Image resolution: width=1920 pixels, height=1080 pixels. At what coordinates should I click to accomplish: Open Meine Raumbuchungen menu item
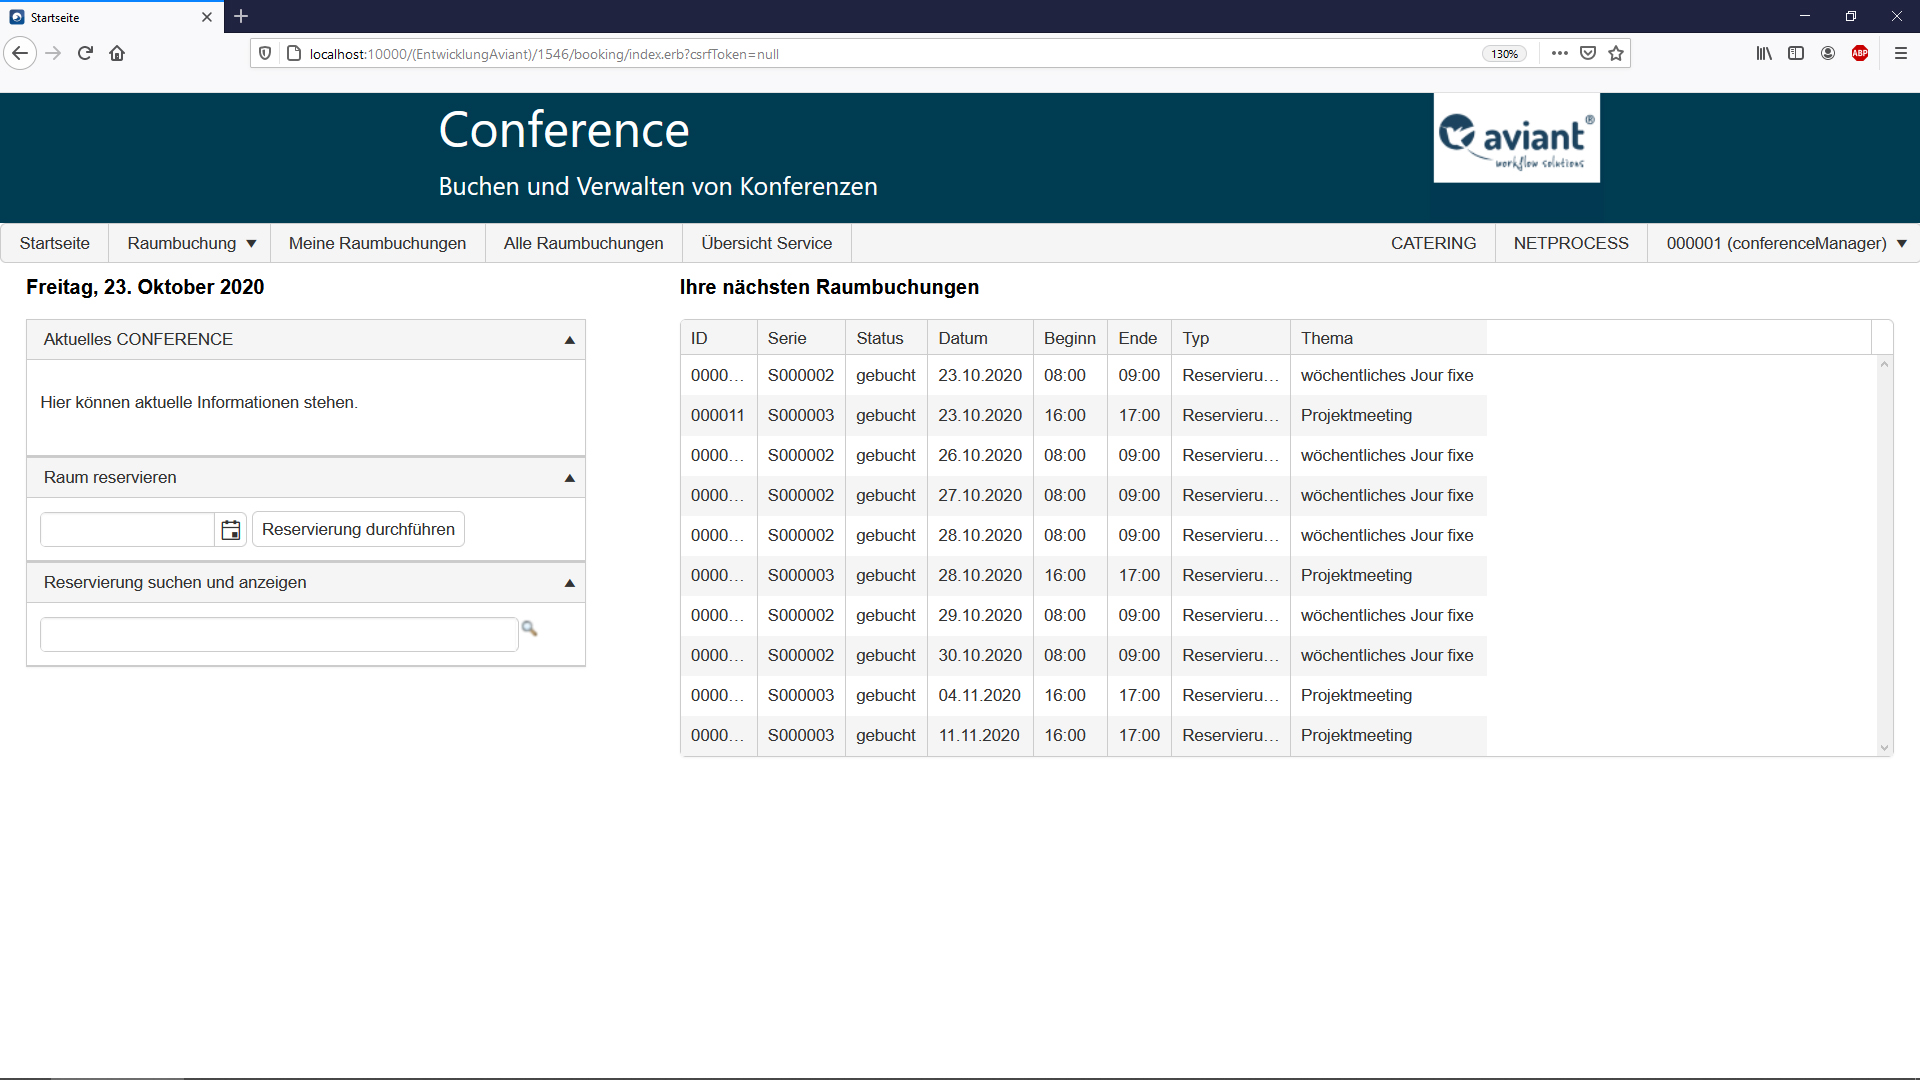pos(377,243)
